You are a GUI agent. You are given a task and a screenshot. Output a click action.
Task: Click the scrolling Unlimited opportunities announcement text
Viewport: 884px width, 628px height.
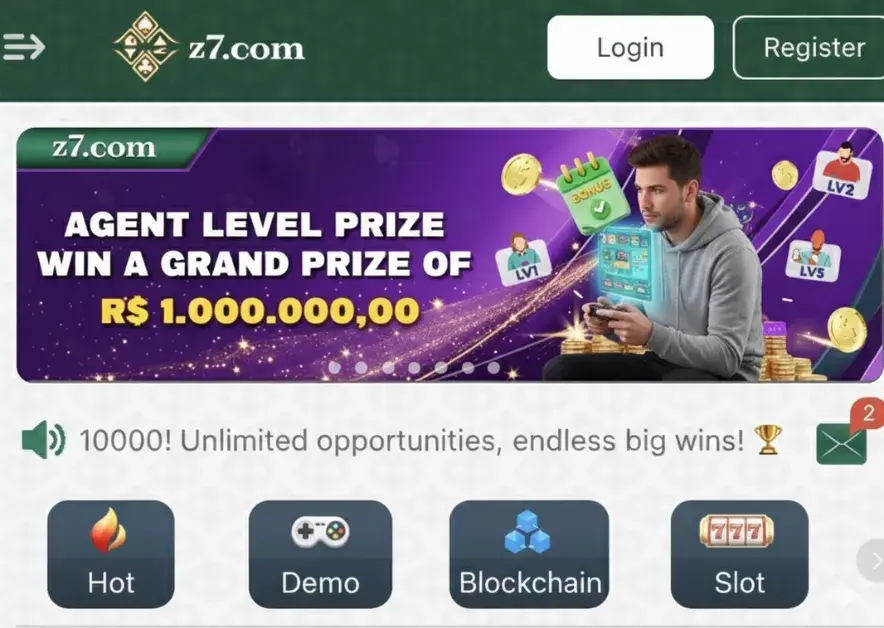tap(412, 441)
